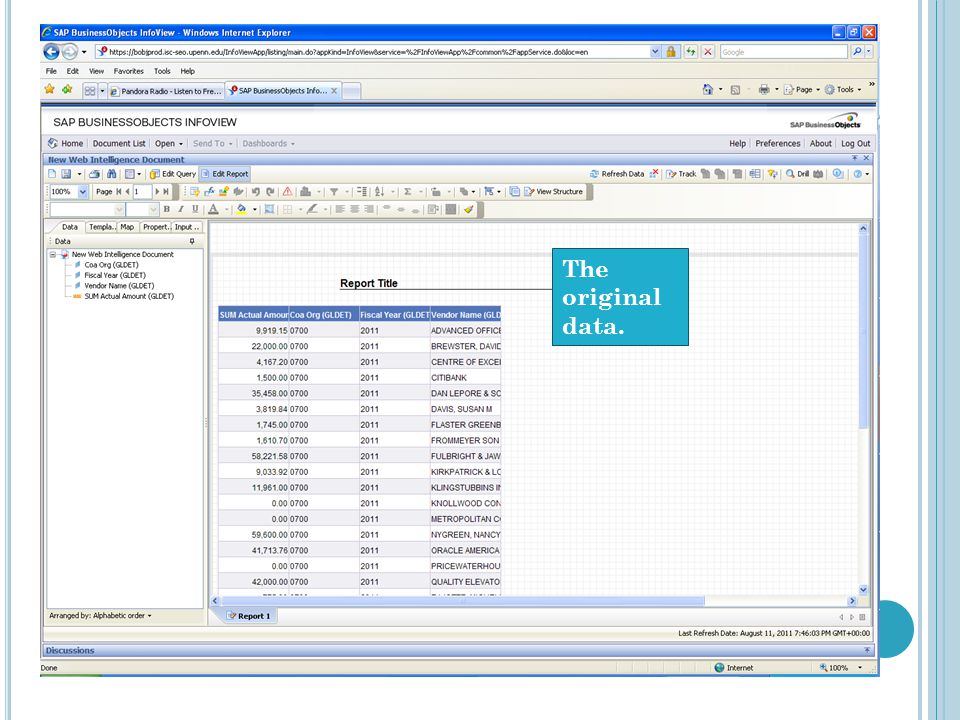Click Edit Report button
The width and height of the screenshot is (960, 720).
[225, 174]
